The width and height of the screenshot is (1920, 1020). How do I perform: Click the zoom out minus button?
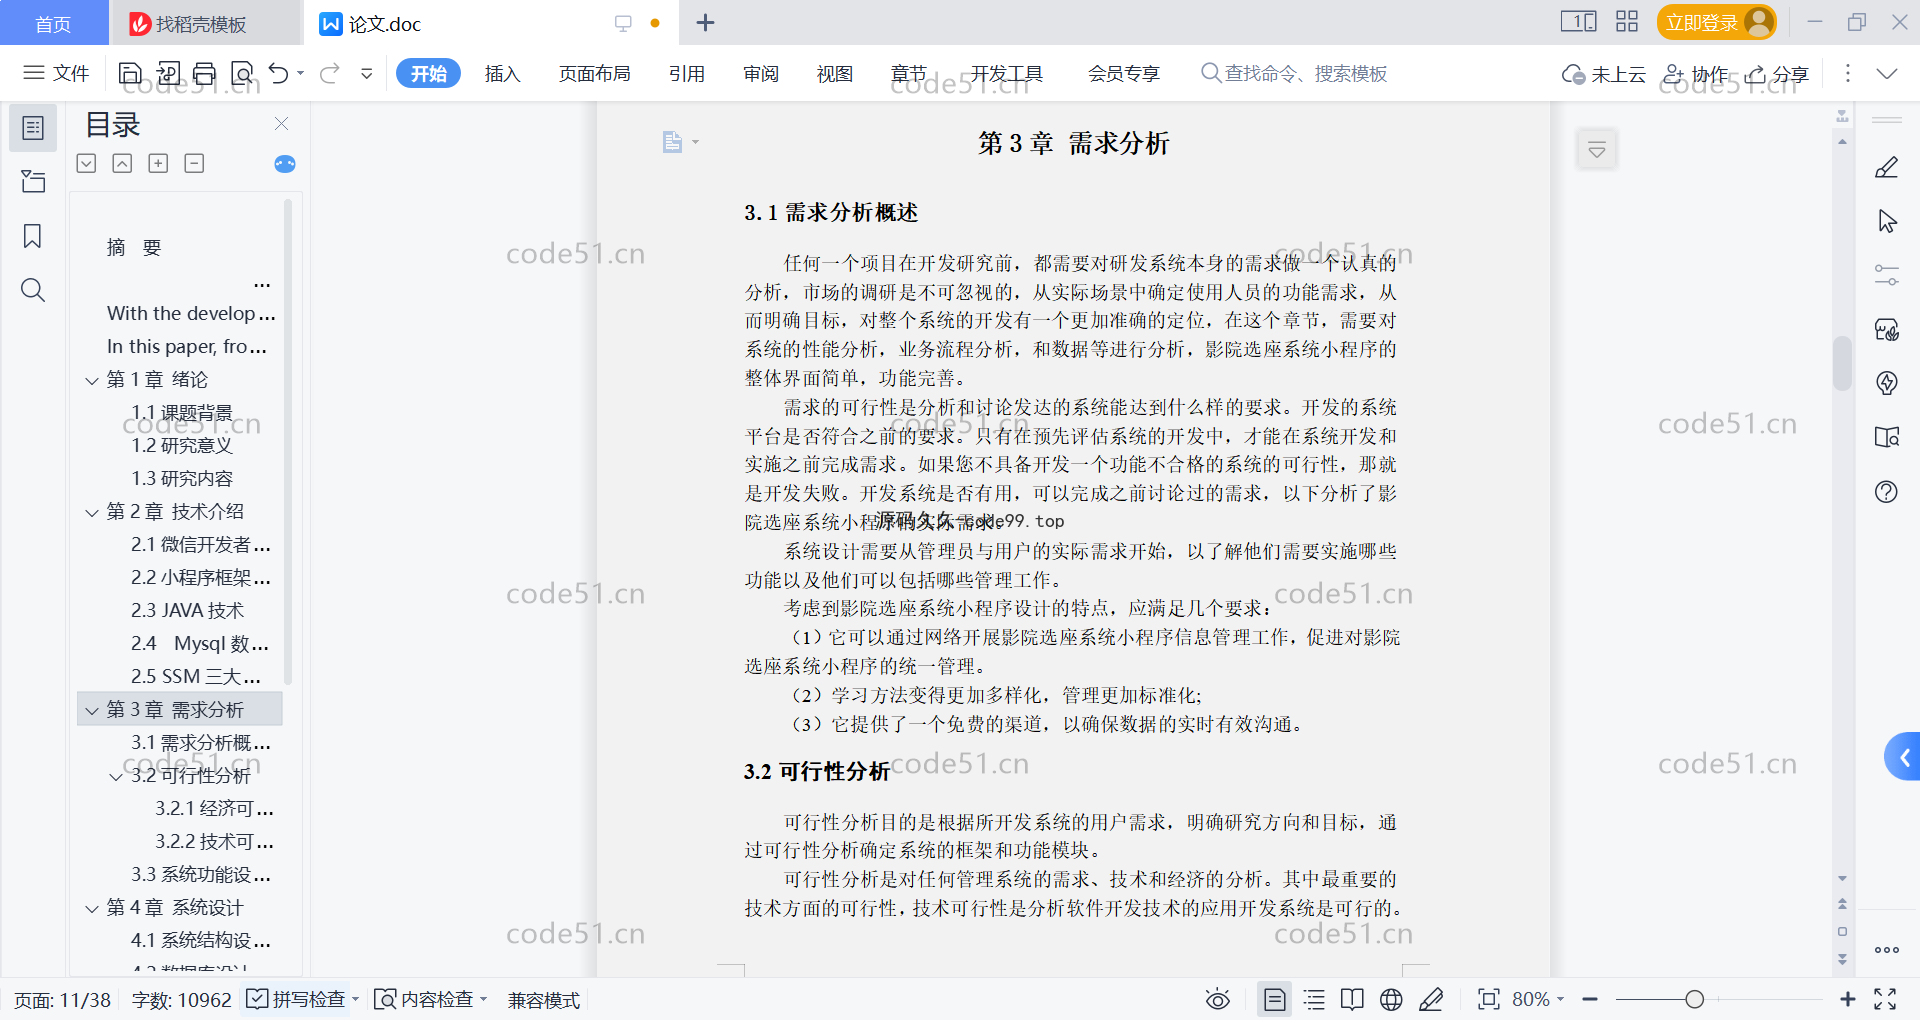(1590, 999)
